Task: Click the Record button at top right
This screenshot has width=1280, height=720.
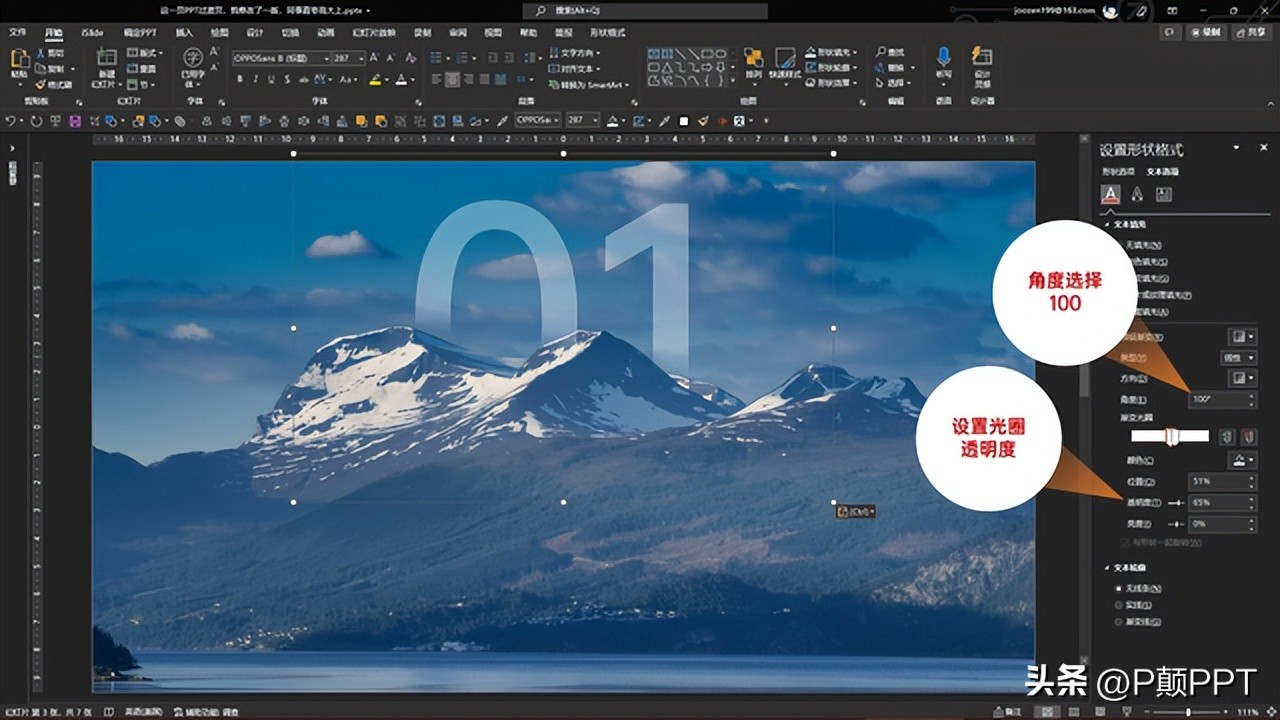Action: (1206, 32)
